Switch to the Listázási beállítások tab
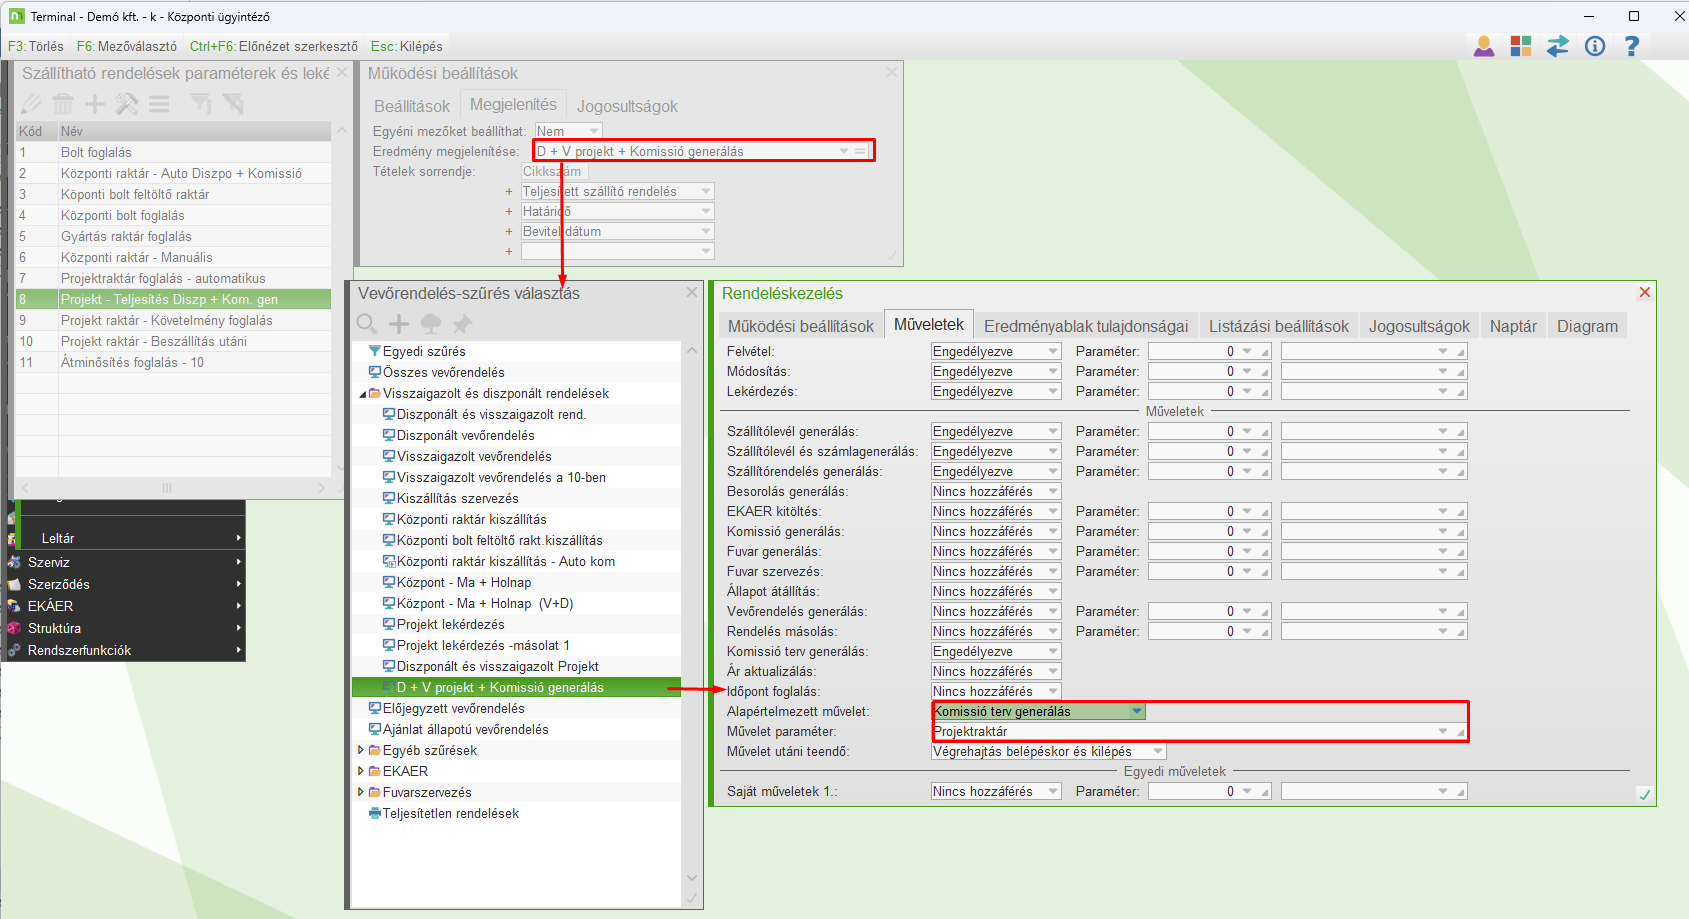 coord(1278,326)
